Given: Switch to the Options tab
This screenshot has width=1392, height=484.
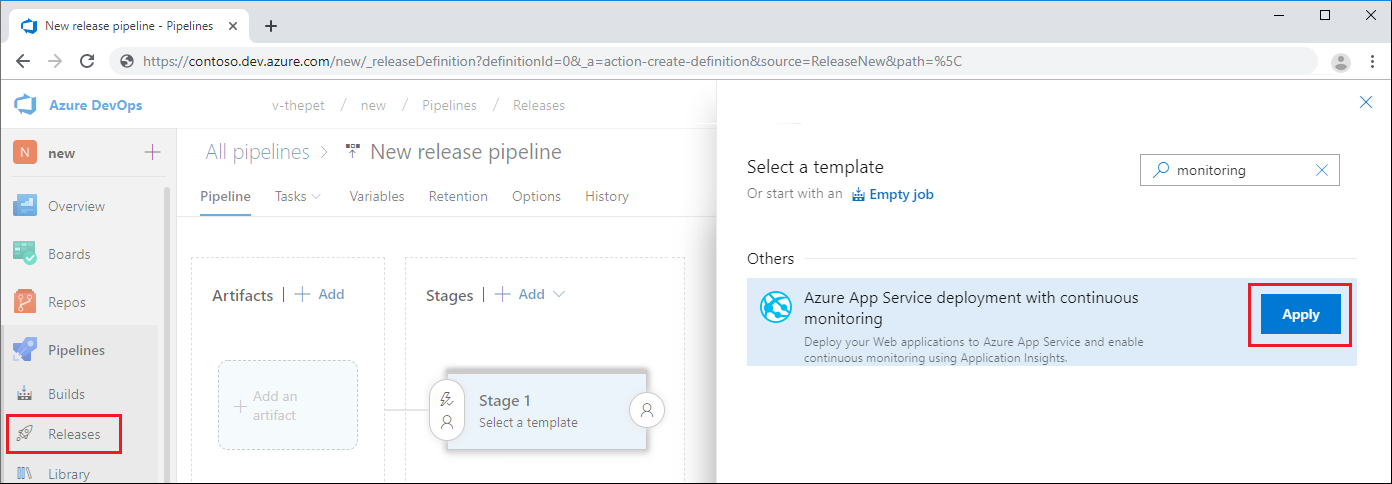Looking at the screenshot, I should tap(536, 196).
